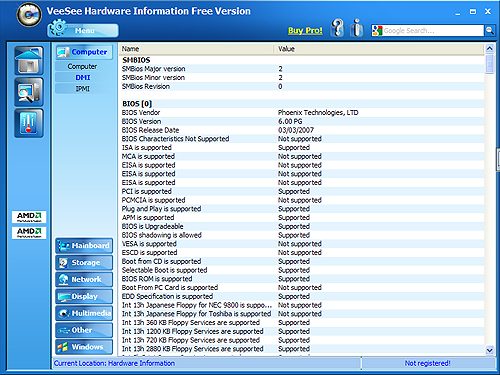Select BIOS Characteristics Not Supported row

click(302, 139)
